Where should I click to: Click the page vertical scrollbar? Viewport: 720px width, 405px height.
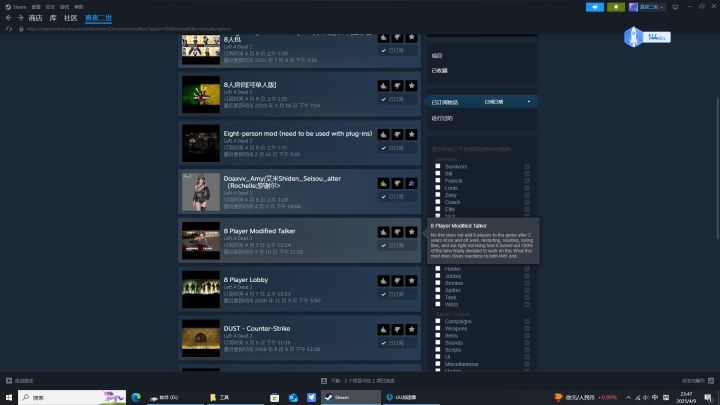(x=718, y=168)
